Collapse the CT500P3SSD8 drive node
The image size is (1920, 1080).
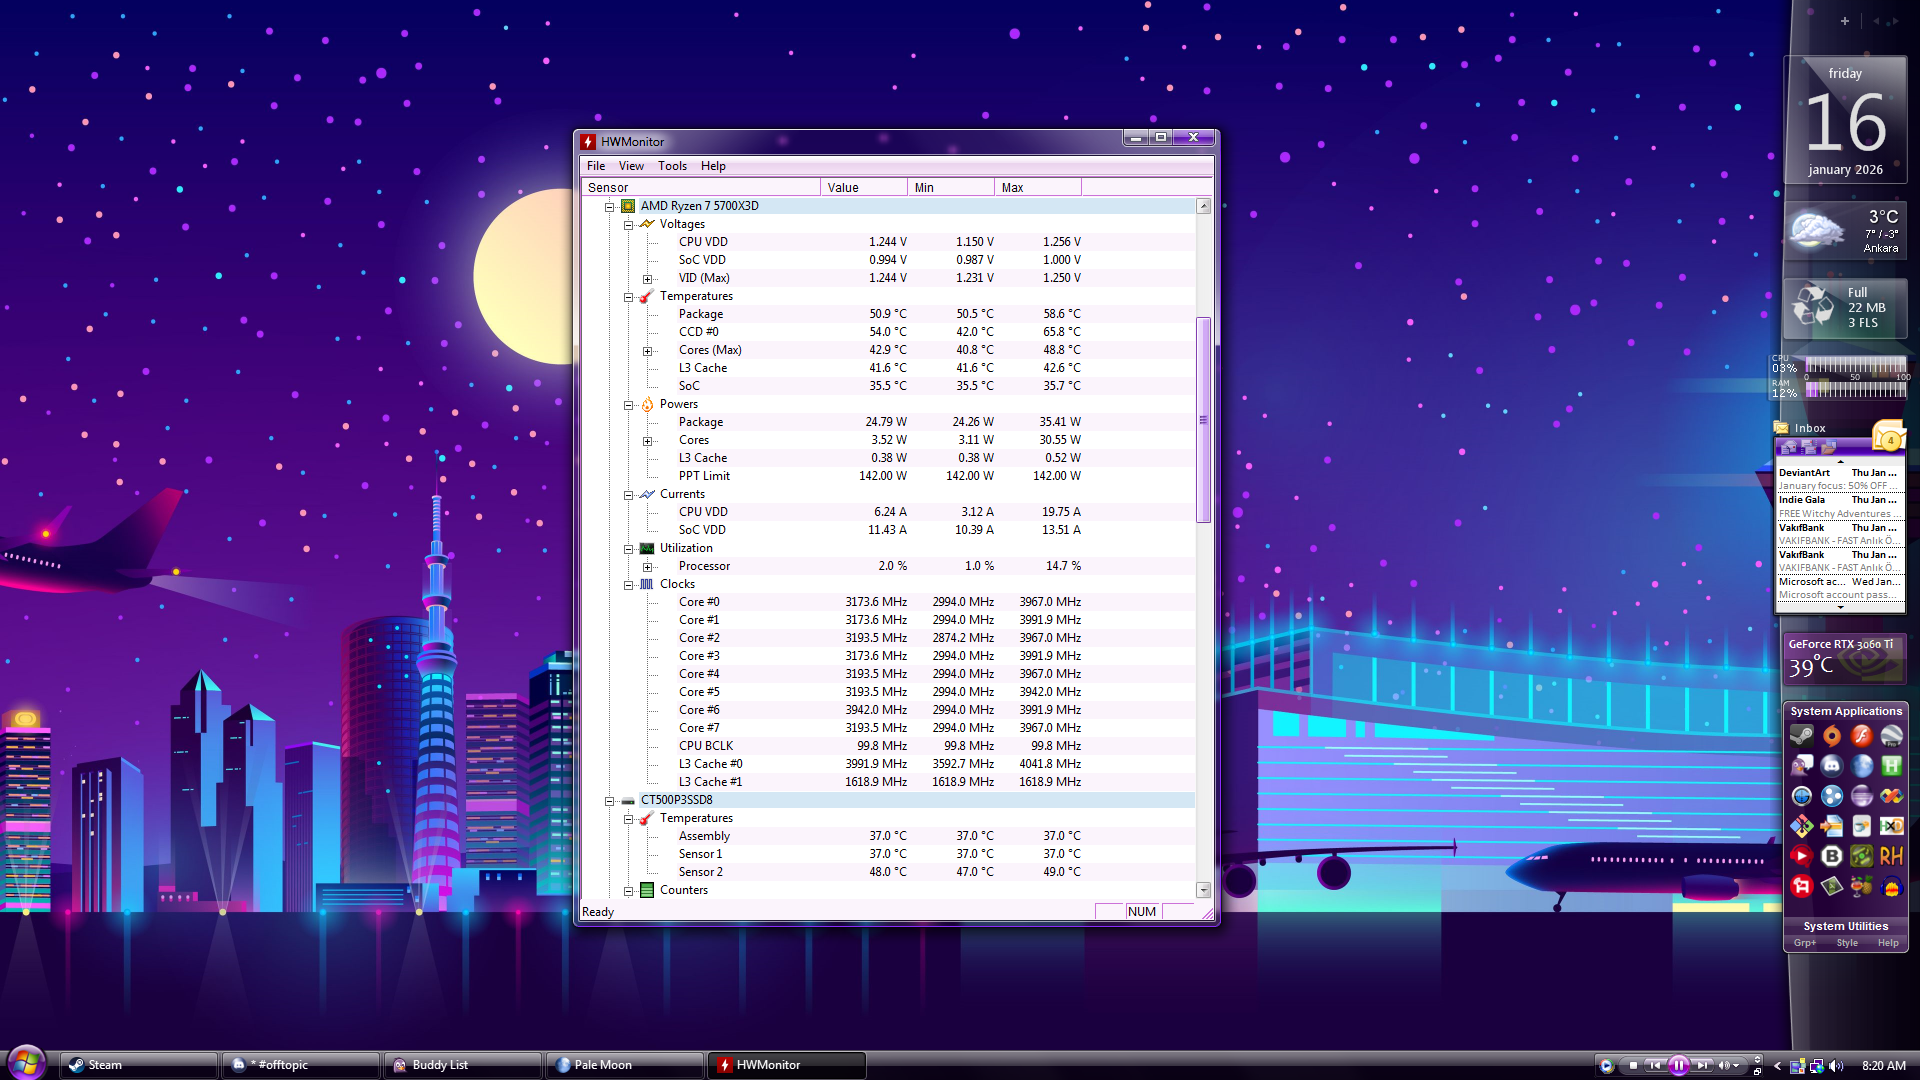[x=609, y=801]
